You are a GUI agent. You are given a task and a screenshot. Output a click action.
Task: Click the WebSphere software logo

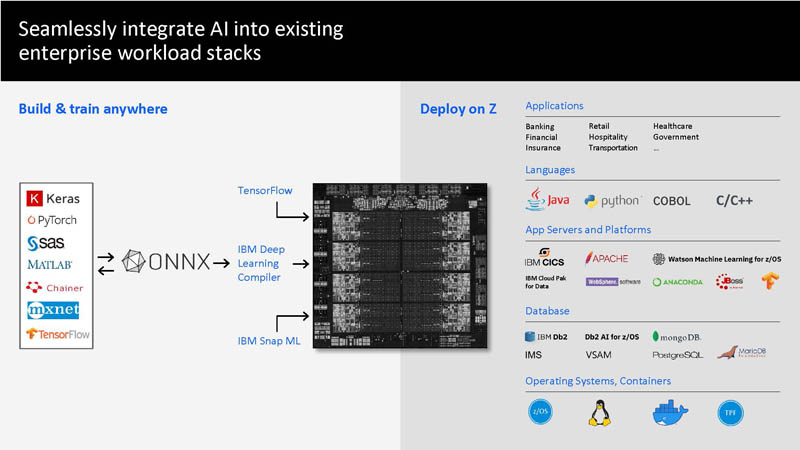coord(613,282)
